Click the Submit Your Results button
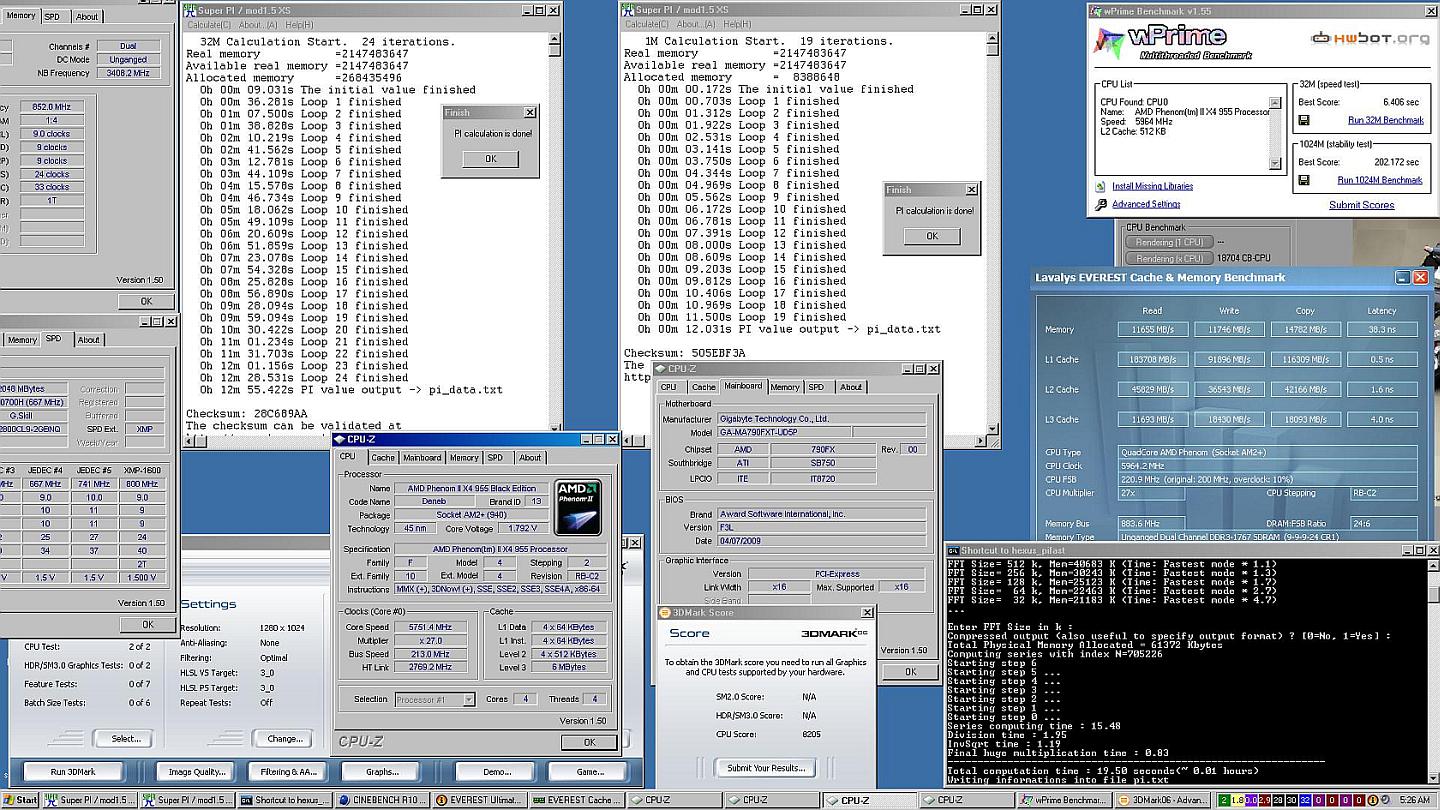1440x810 pixels. [x=765, y=768]
